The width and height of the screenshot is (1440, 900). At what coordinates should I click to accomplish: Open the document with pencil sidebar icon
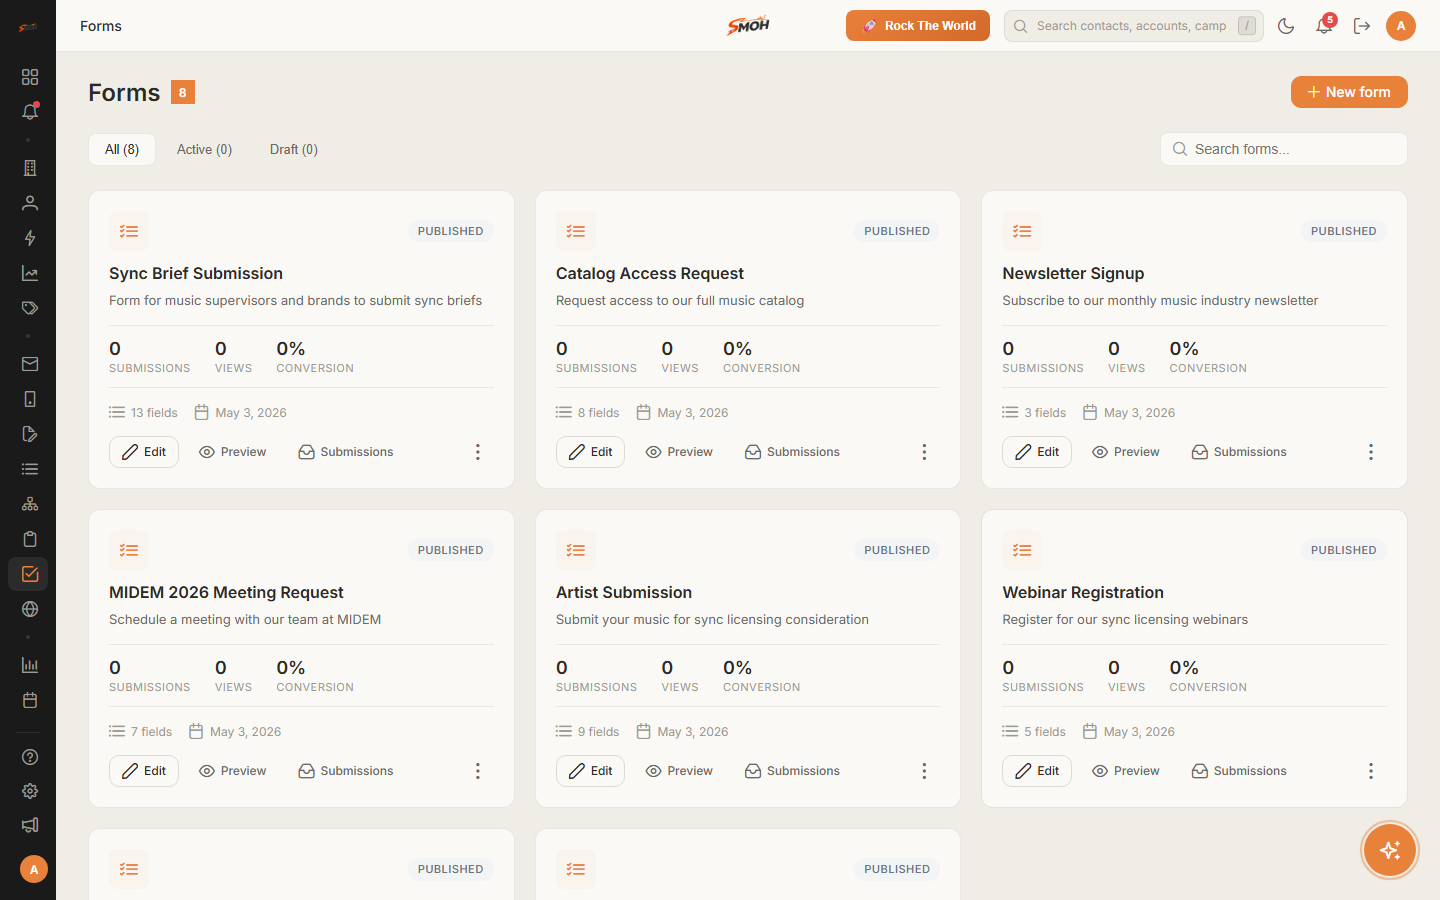coord(30,434)
